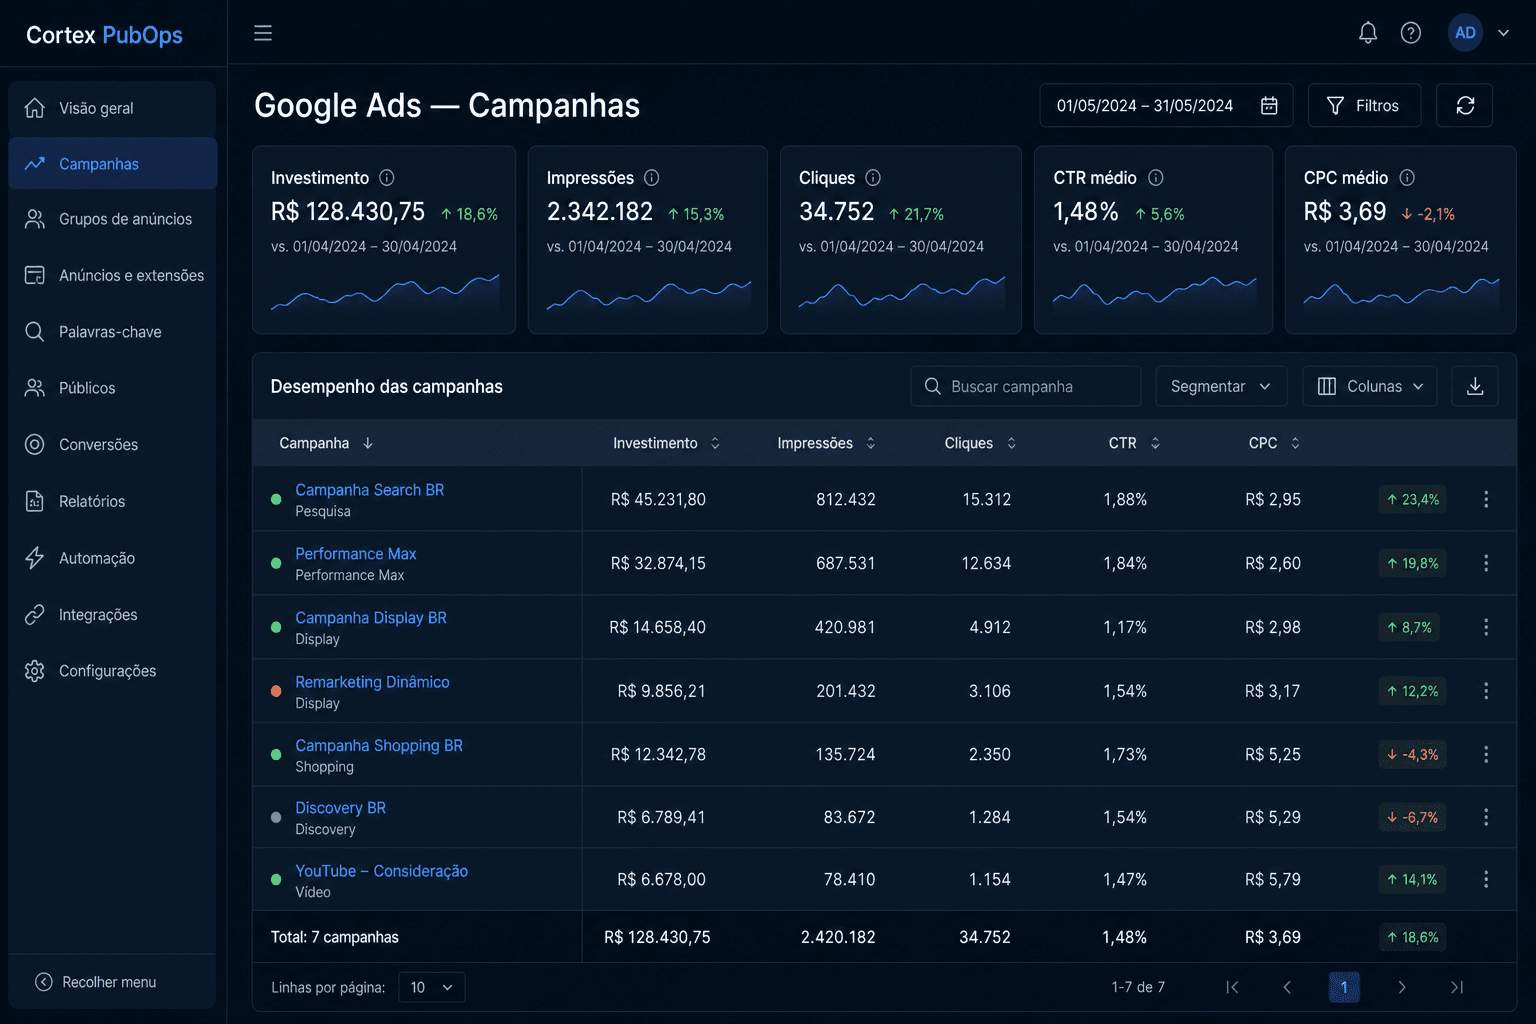This screenshot has height=1024, width=1536.
Task: Open the date range calendar icon
Action: point(1269,105)
